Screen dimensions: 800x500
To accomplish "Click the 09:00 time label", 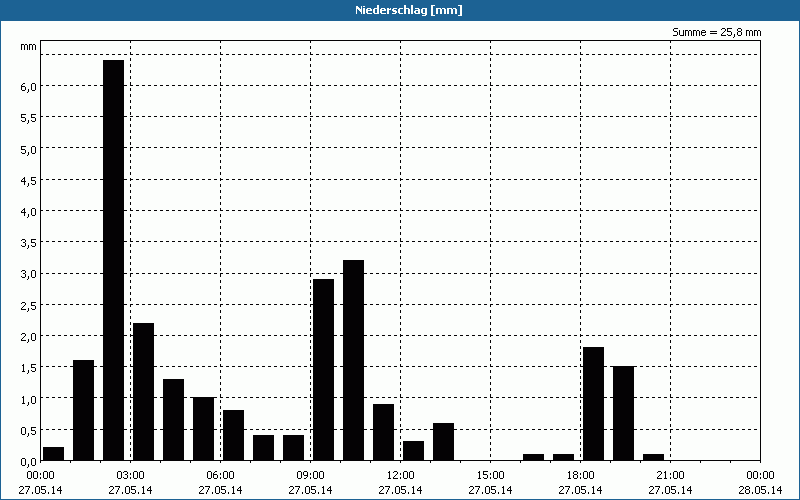I will 311,476.
